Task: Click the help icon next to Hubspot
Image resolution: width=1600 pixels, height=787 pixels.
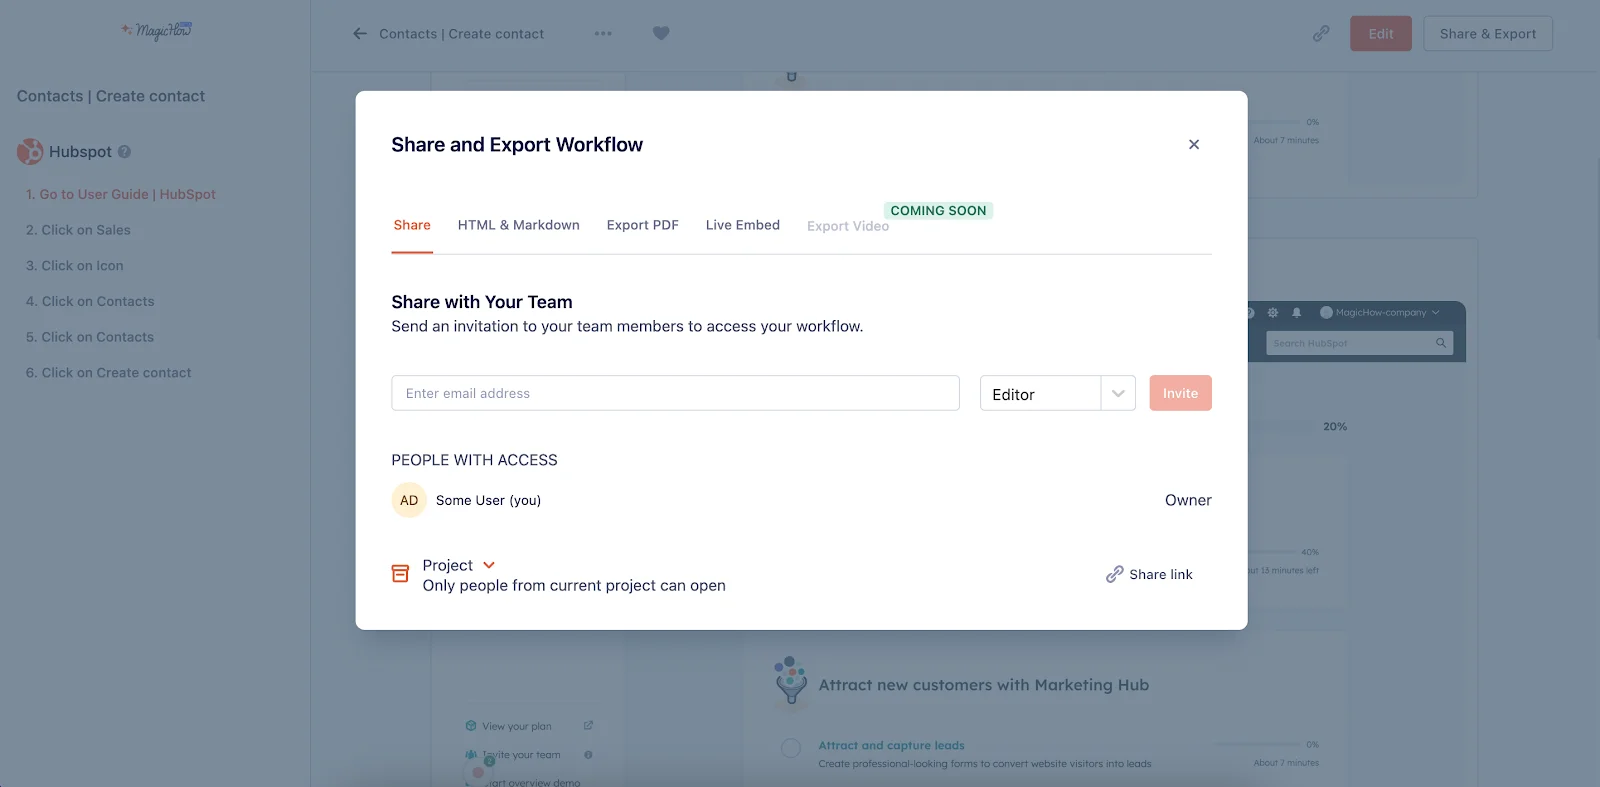Action: pyautogui.click(x=125, y=152)
